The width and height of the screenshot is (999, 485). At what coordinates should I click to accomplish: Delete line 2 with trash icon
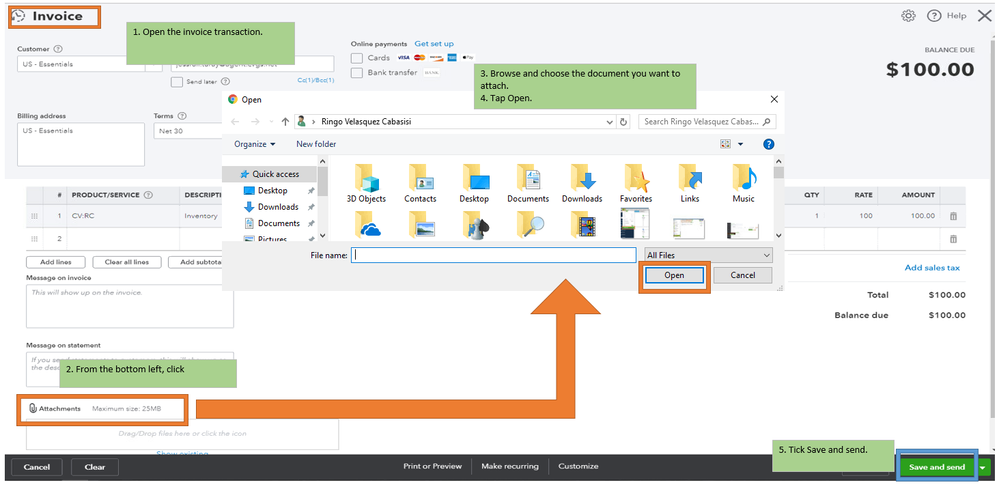point(953,239)
